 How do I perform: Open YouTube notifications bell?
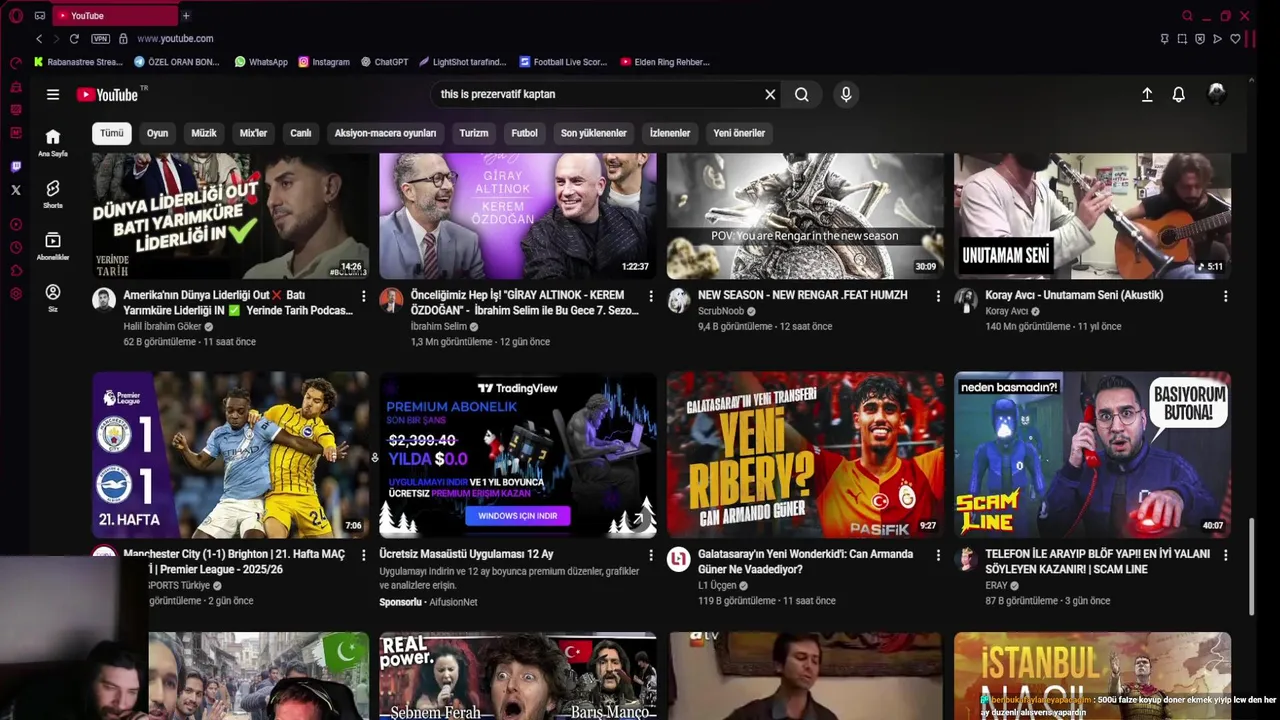pos(1179,94)
